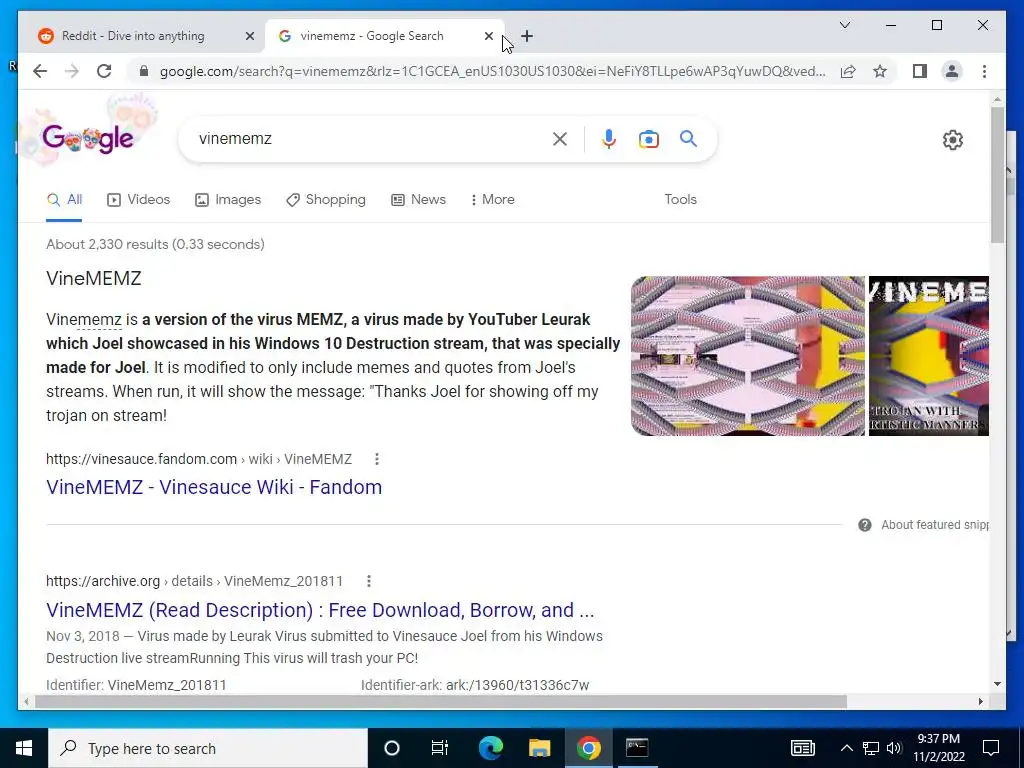Click the About 2,330 results text
Viewport: 1024px width, 768px height.
(x=155, y=244)
